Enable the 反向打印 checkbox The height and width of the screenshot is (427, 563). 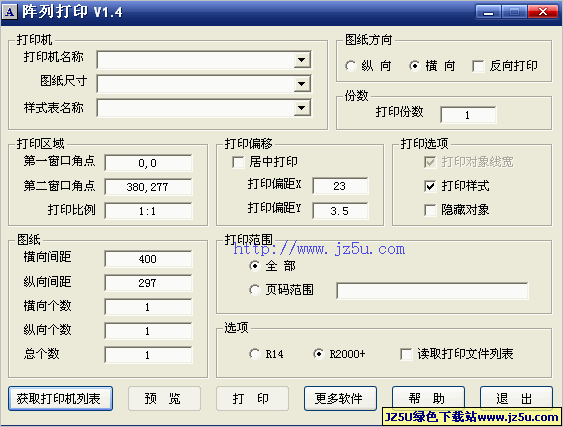[478, 66]
